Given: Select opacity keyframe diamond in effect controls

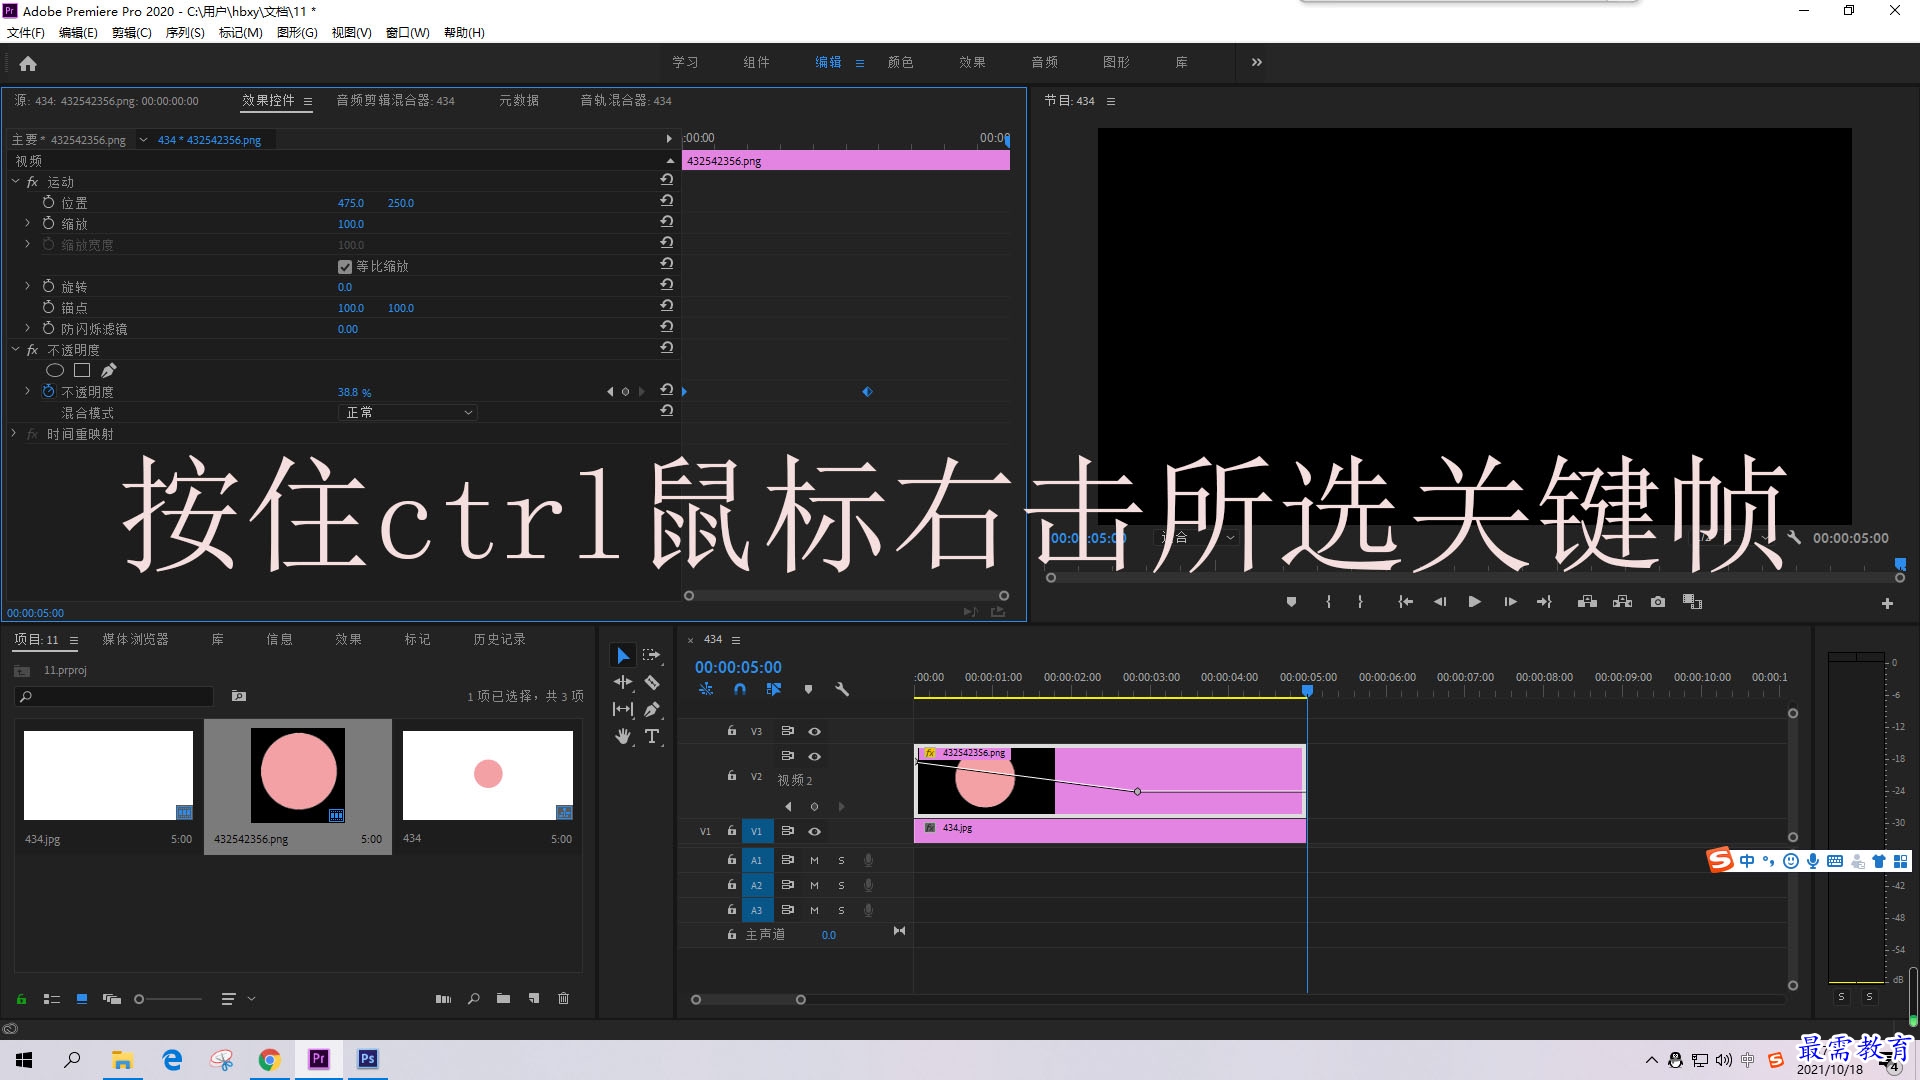Looking at the screenshot, I should coord(867,392).
